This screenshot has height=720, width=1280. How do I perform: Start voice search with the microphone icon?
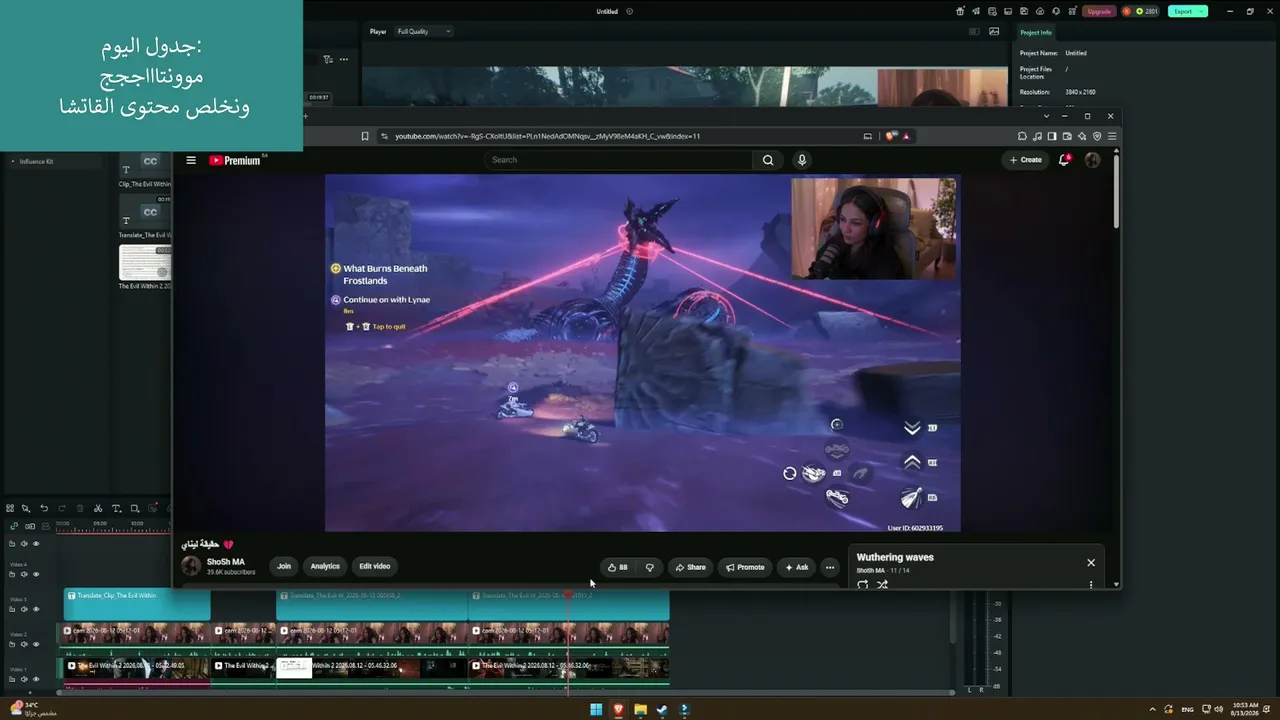[x=801, y=160]
